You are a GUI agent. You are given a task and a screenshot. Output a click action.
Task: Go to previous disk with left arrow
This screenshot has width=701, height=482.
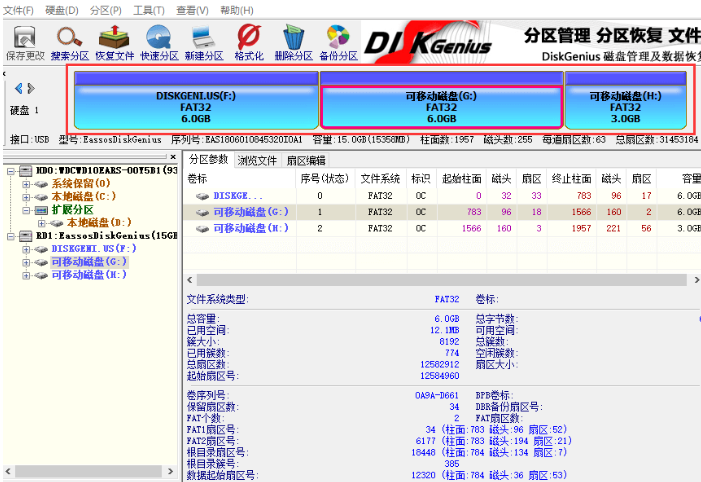tap(19, 89)
